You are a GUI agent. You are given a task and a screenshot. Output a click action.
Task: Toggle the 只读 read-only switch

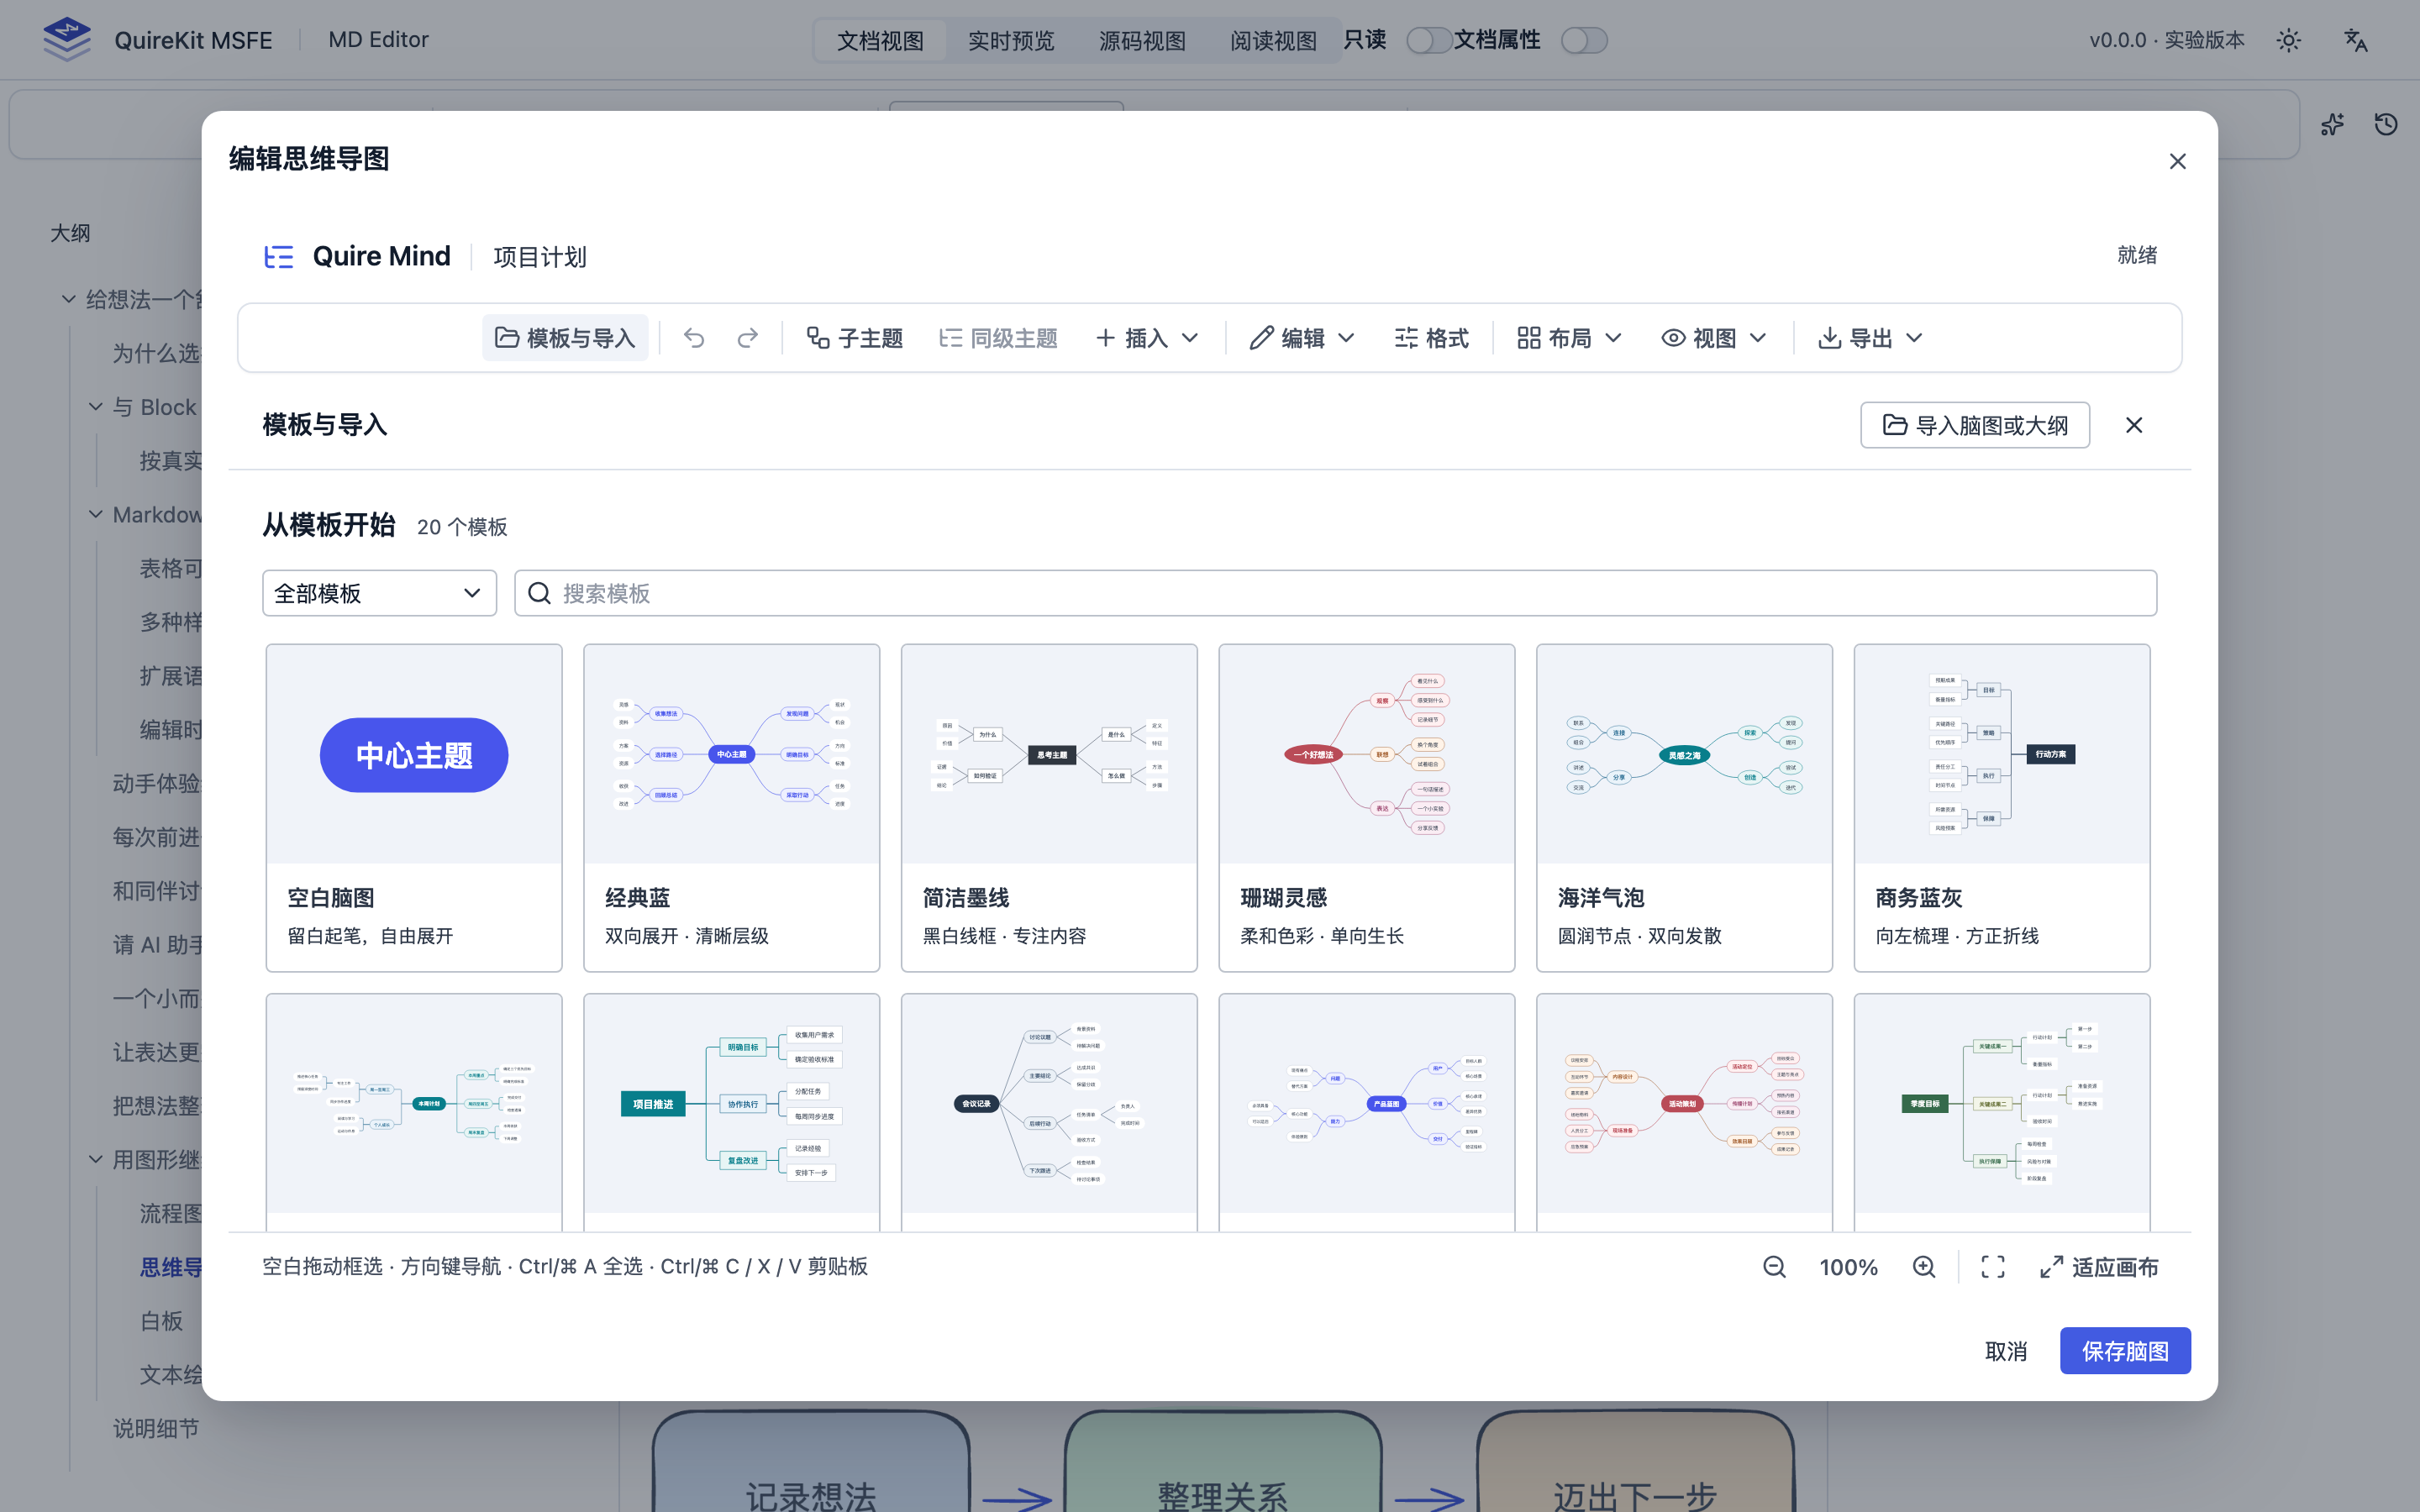click(1429, 40)
